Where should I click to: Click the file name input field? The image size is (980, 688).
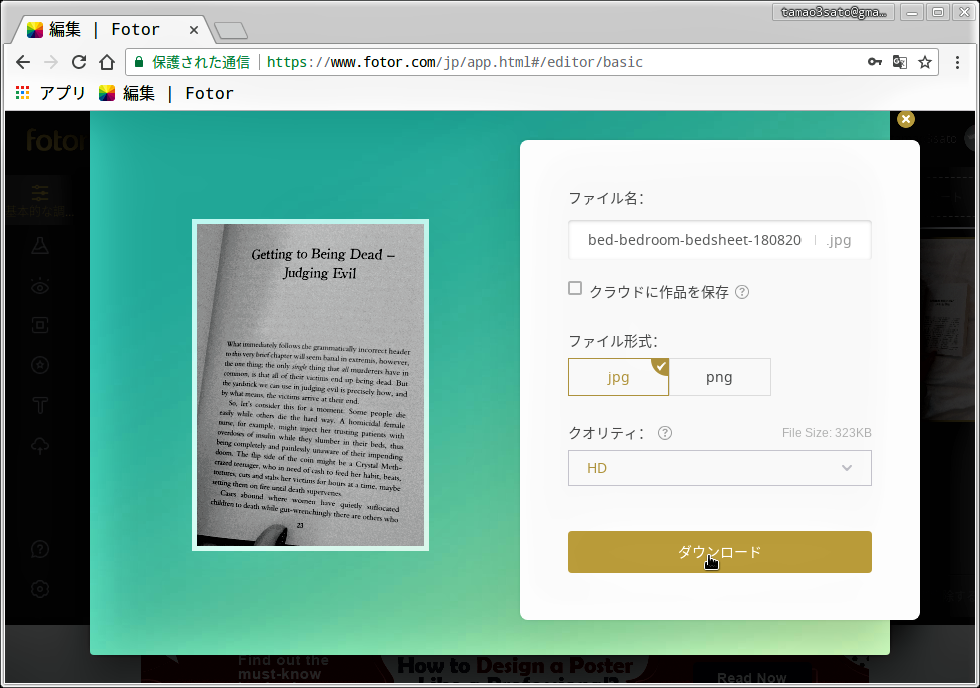coord(719,240)
